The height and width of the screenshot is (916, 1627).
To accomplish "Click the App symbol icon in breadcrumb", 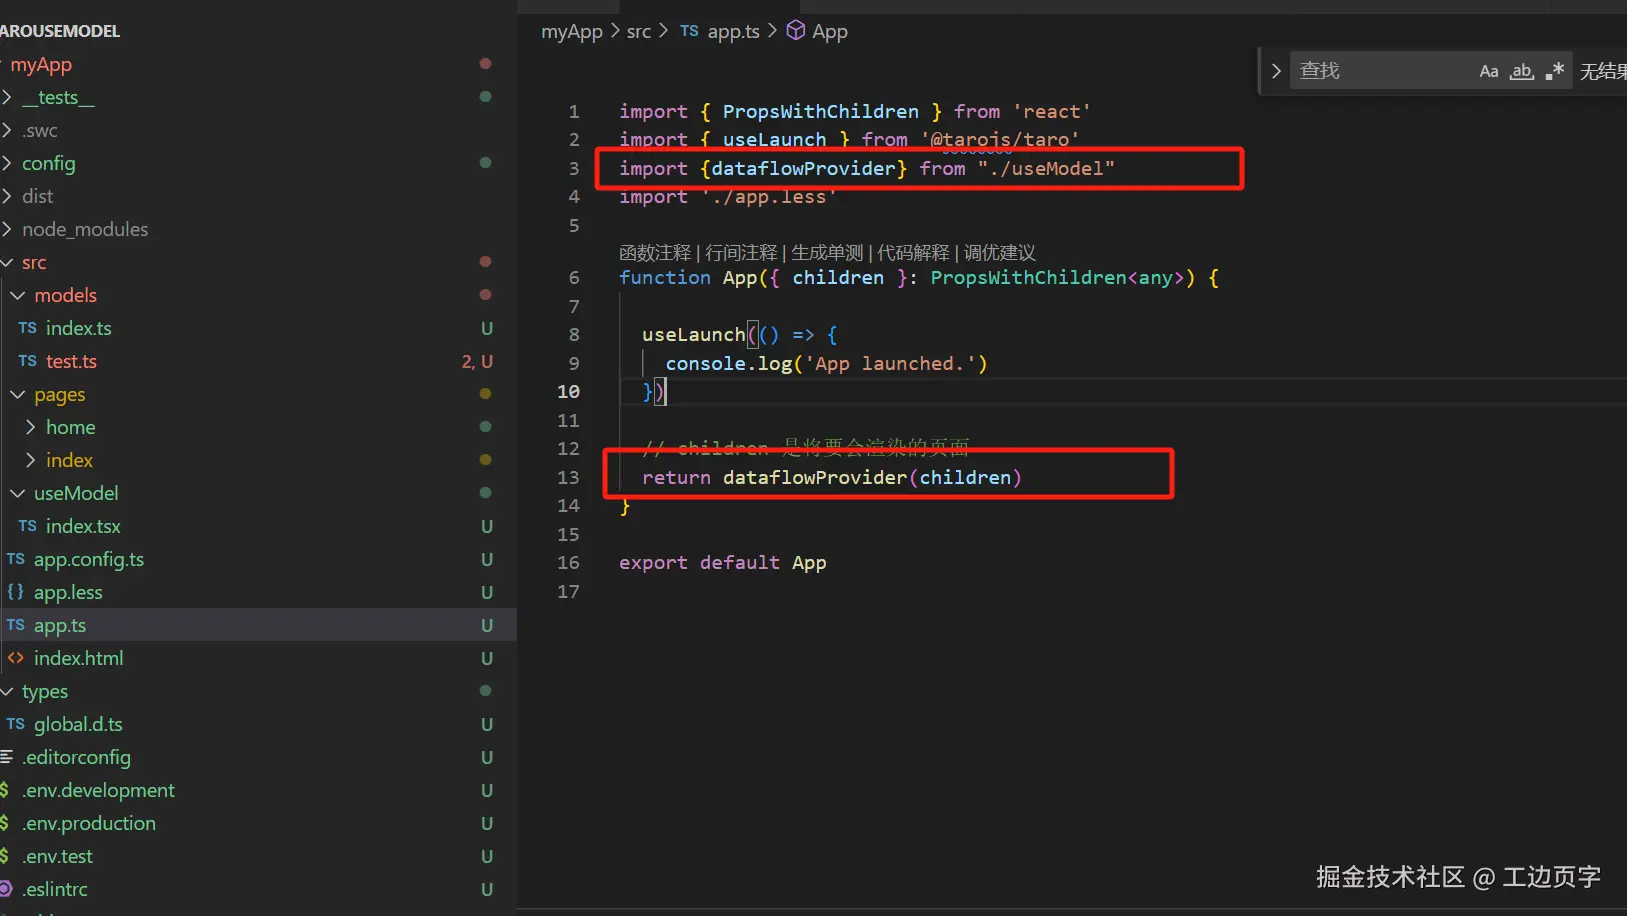I will (x=796, y=30).
